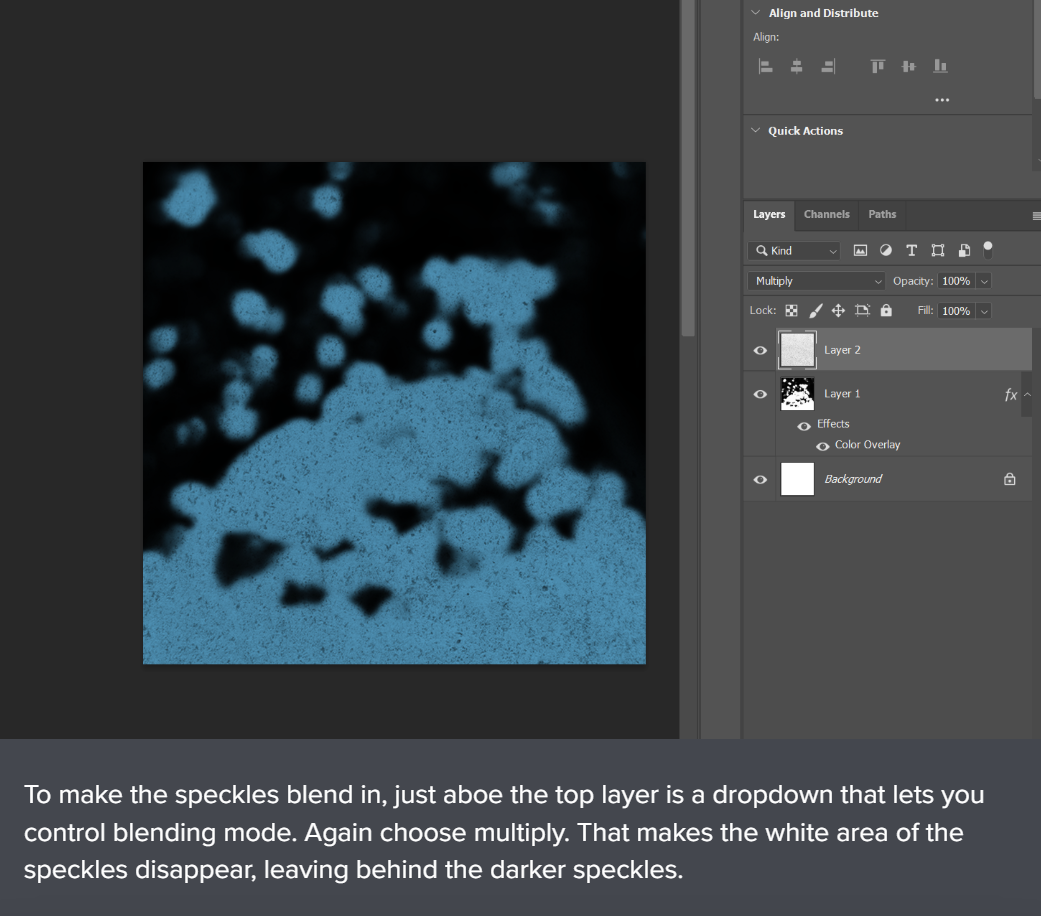Prevent artboard auto-nesting lock icon

[862, 311]
